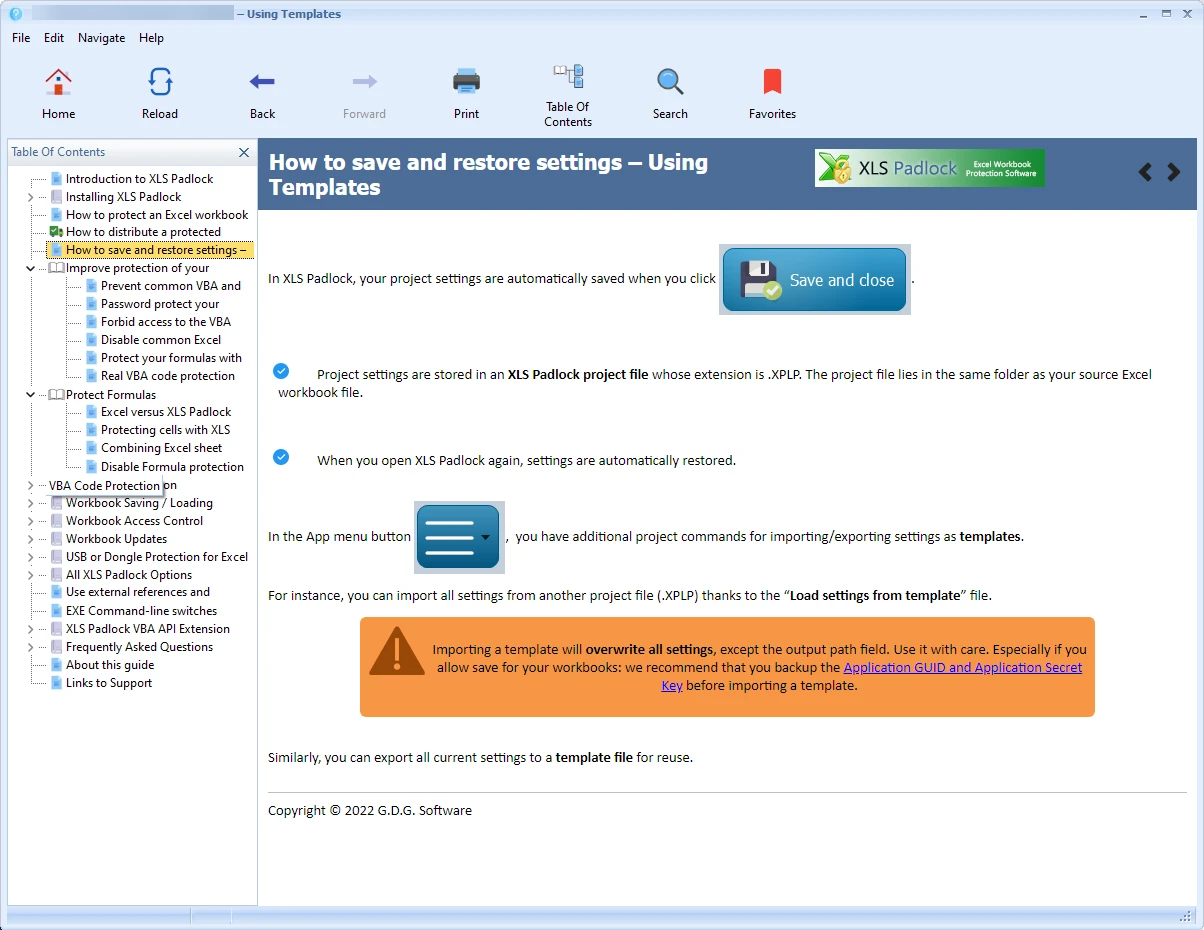The height and width of the screenshot is (930, 1204).
Task: Open Search using the magnifier icon
Action: (x=670, y=82)
